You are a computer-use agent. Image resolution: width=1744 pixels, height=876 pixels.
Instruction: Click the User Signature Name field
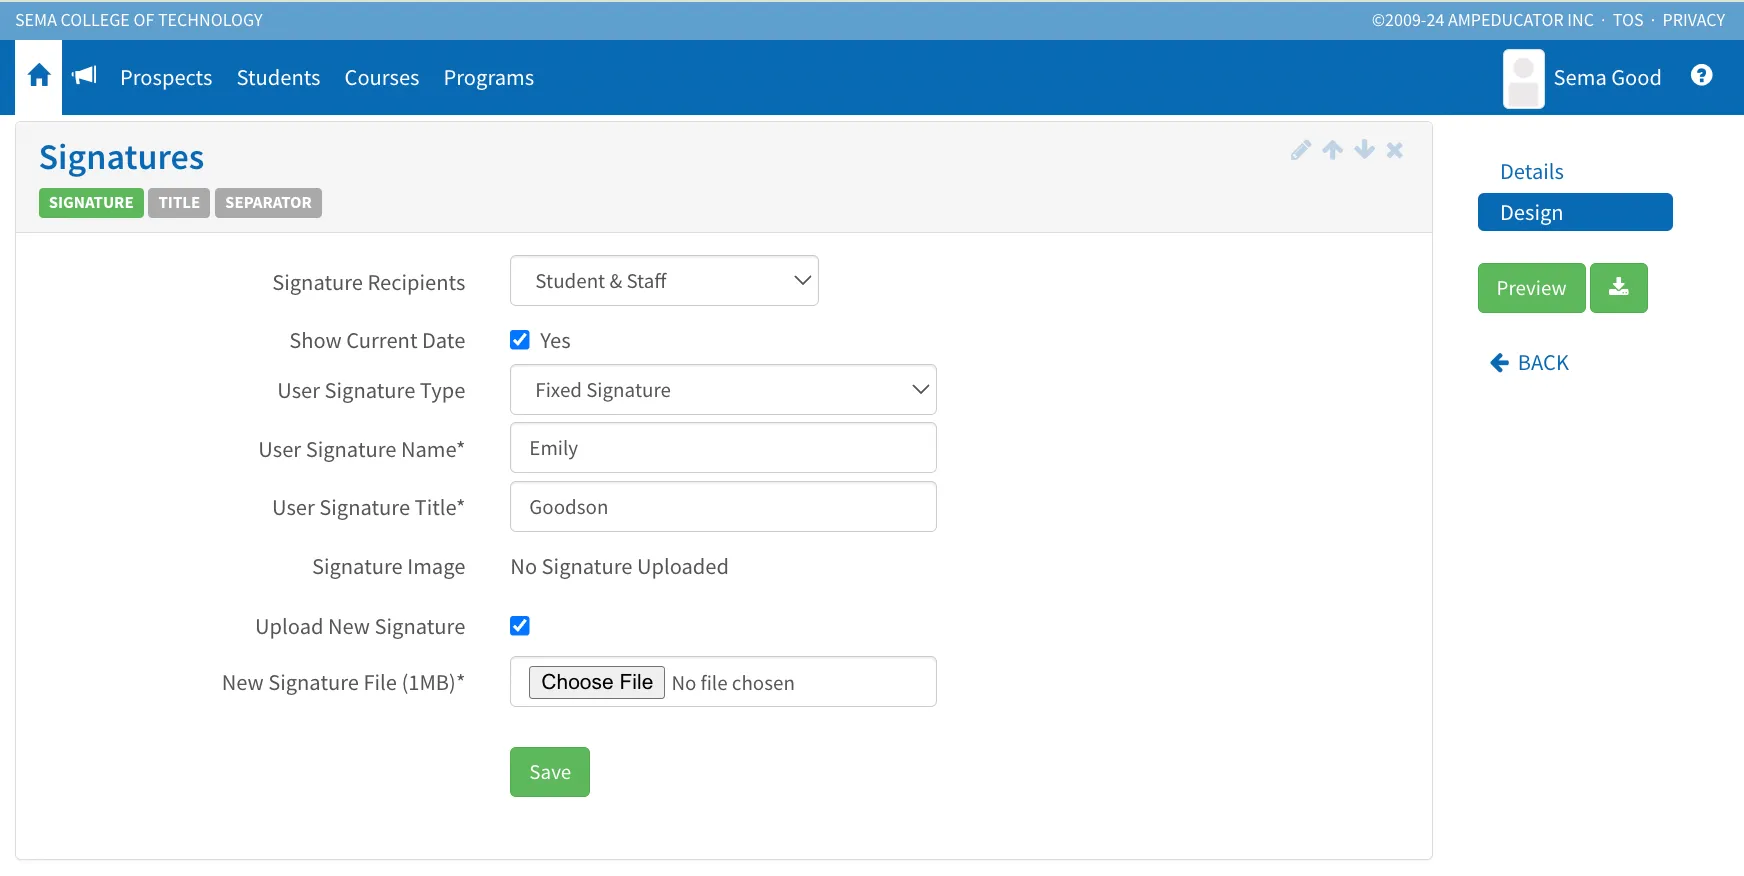[723, 448]
